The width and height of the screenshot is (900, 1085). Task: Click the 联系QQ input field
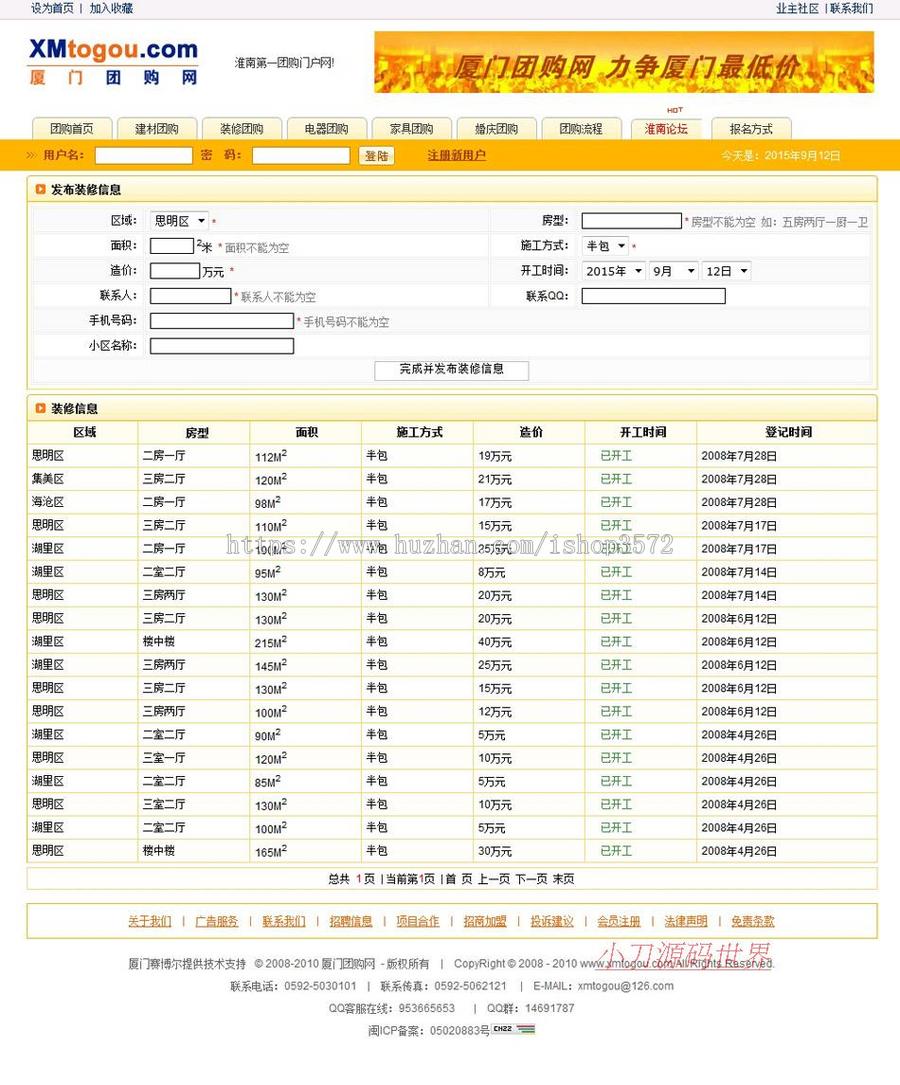654,296
